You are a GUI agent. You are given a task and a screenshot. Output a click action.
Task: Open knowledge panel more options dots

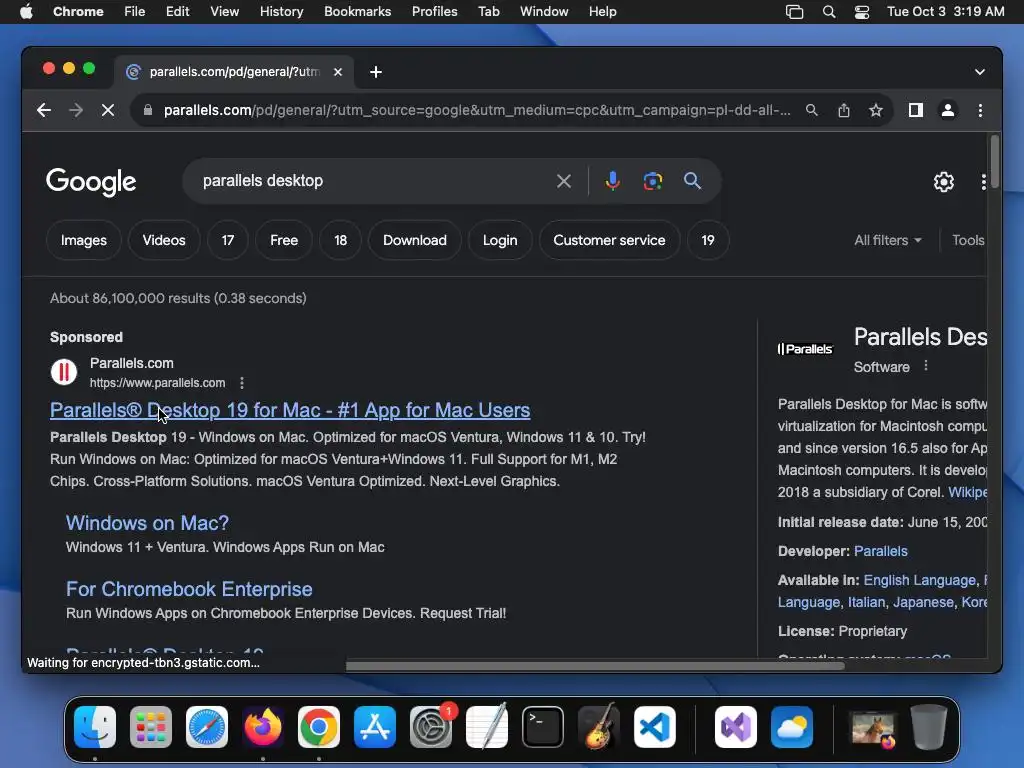925,366
